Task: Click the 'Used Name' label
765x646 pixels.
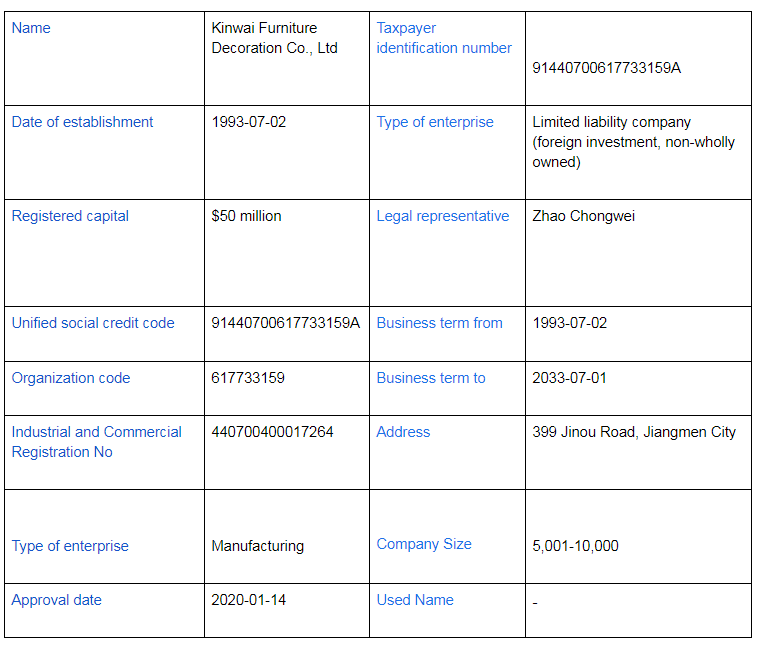Action: (x=415, y=600)
